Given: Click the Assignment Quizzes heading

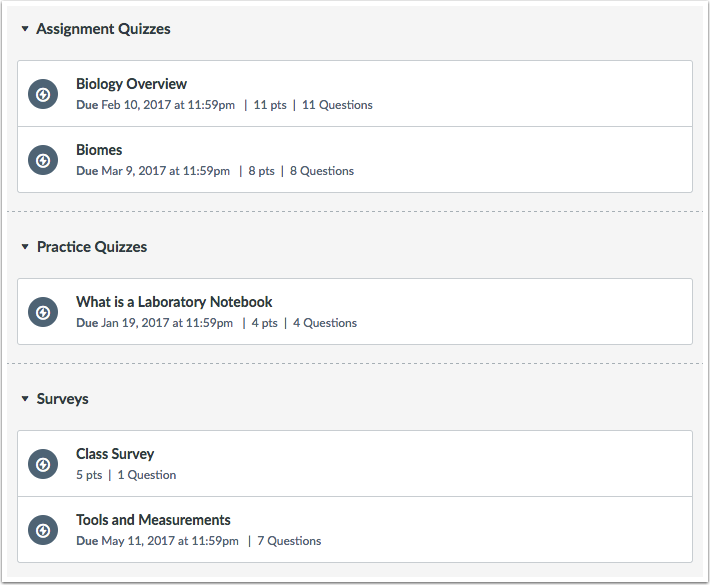Looking at the screenshot, I should tap(103, 29).
